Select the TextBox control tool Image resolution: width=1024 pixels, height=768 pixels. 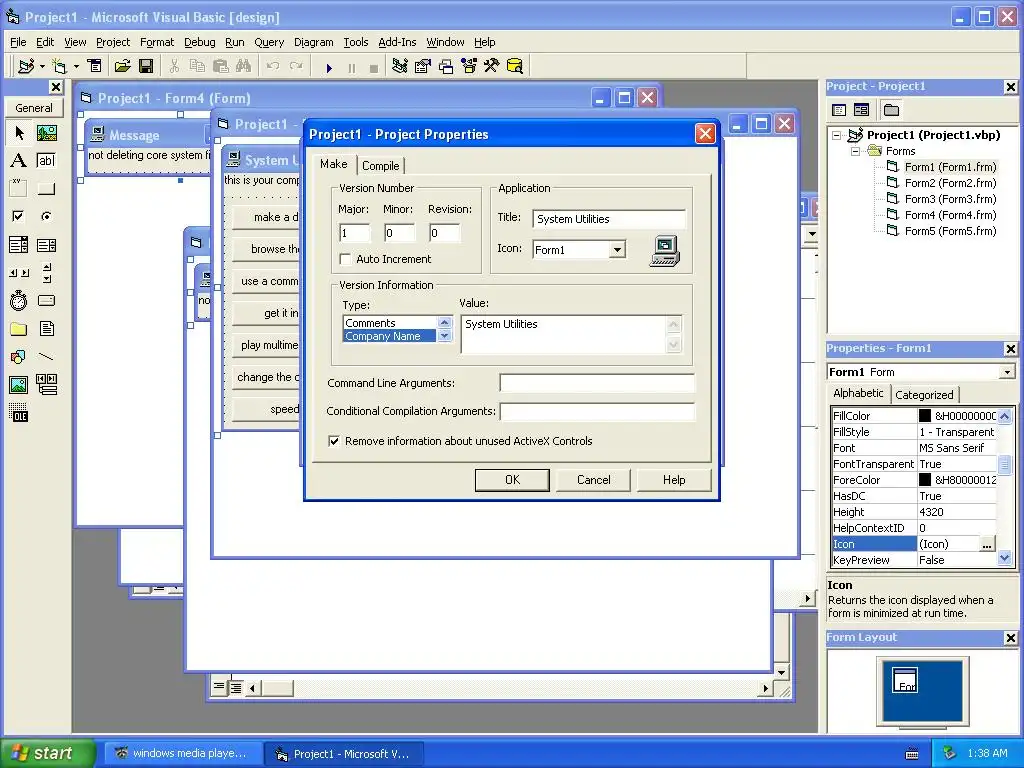[x=46, y=161]
